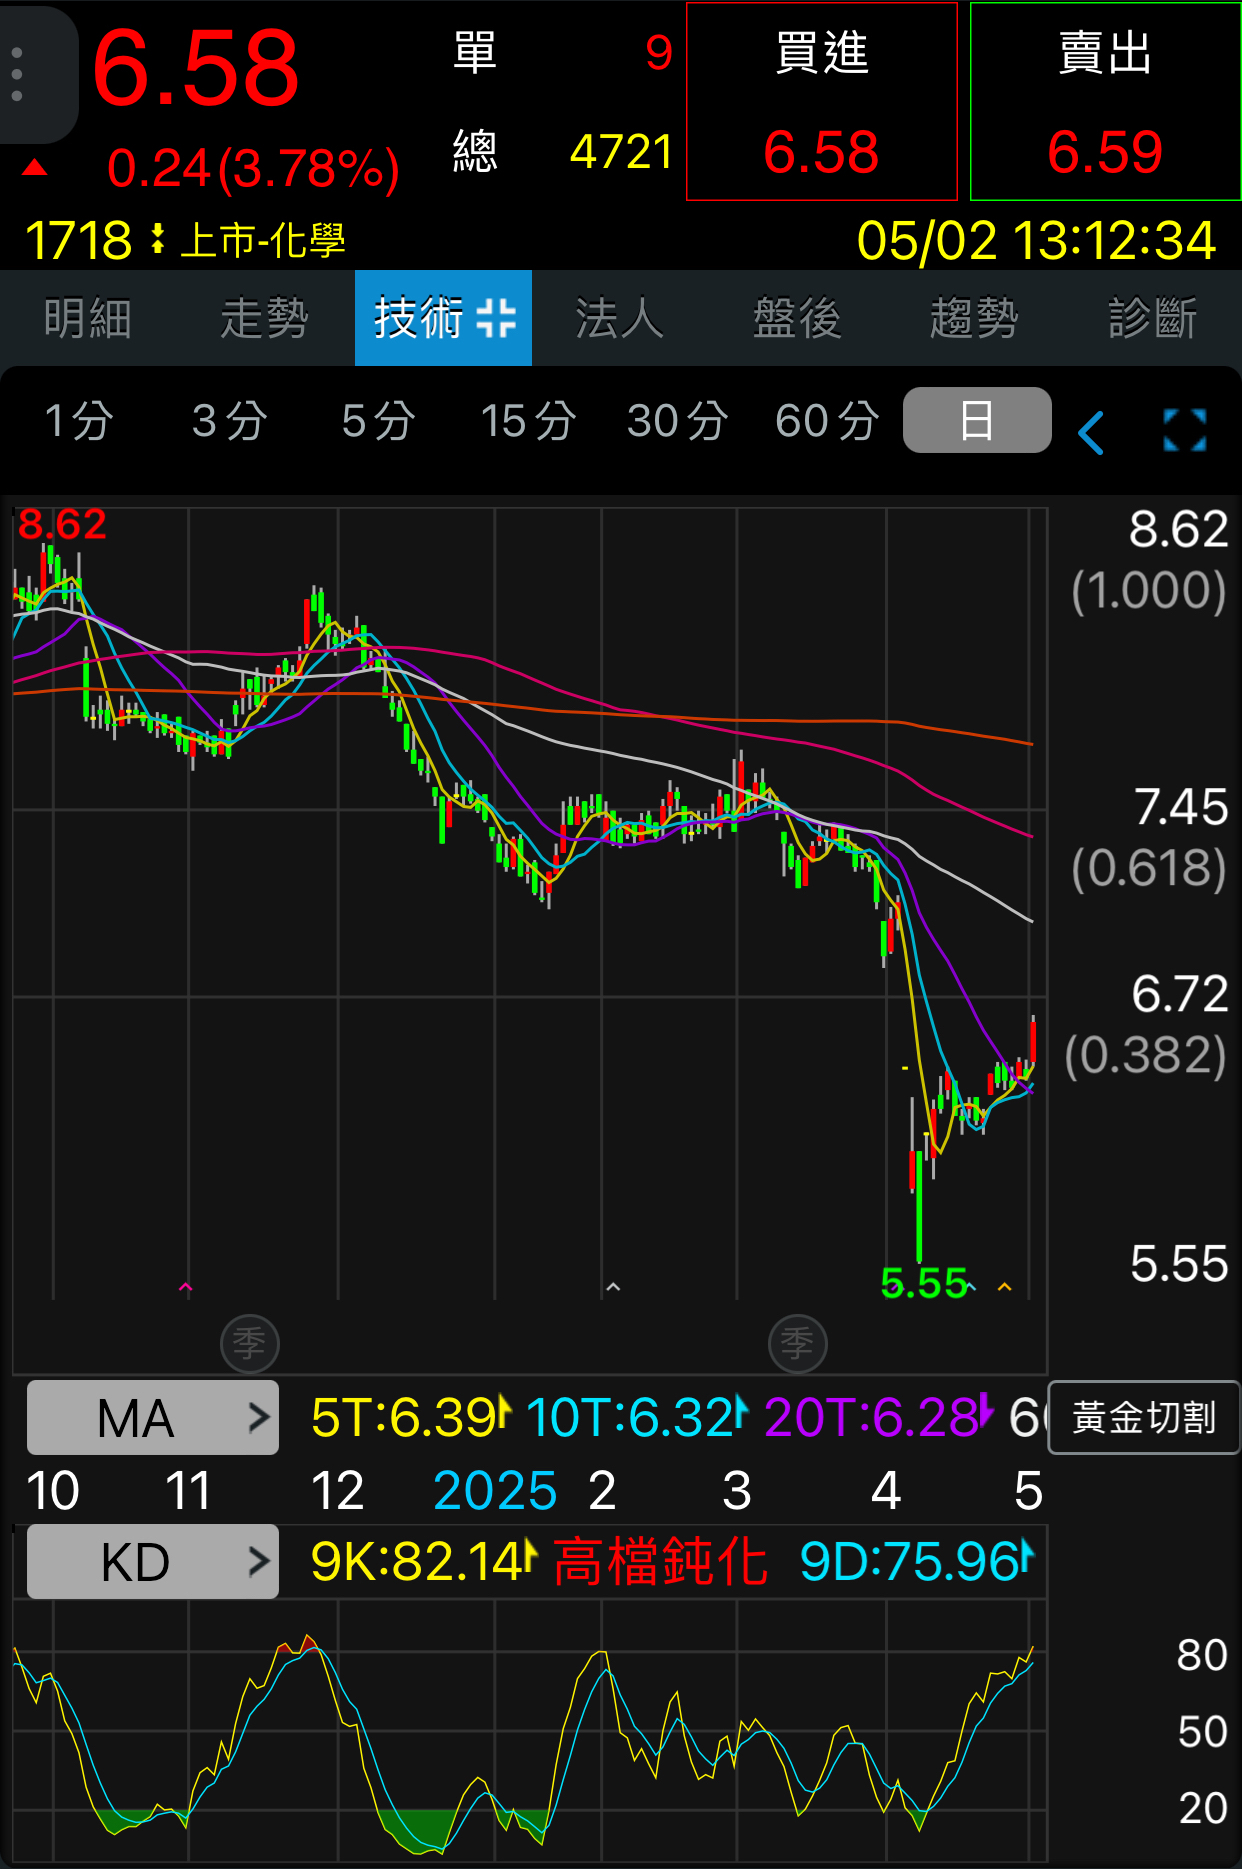Open the 趨勢 tab
This screenshot has width=1242, height=1869.
click(x=974, y=319)
